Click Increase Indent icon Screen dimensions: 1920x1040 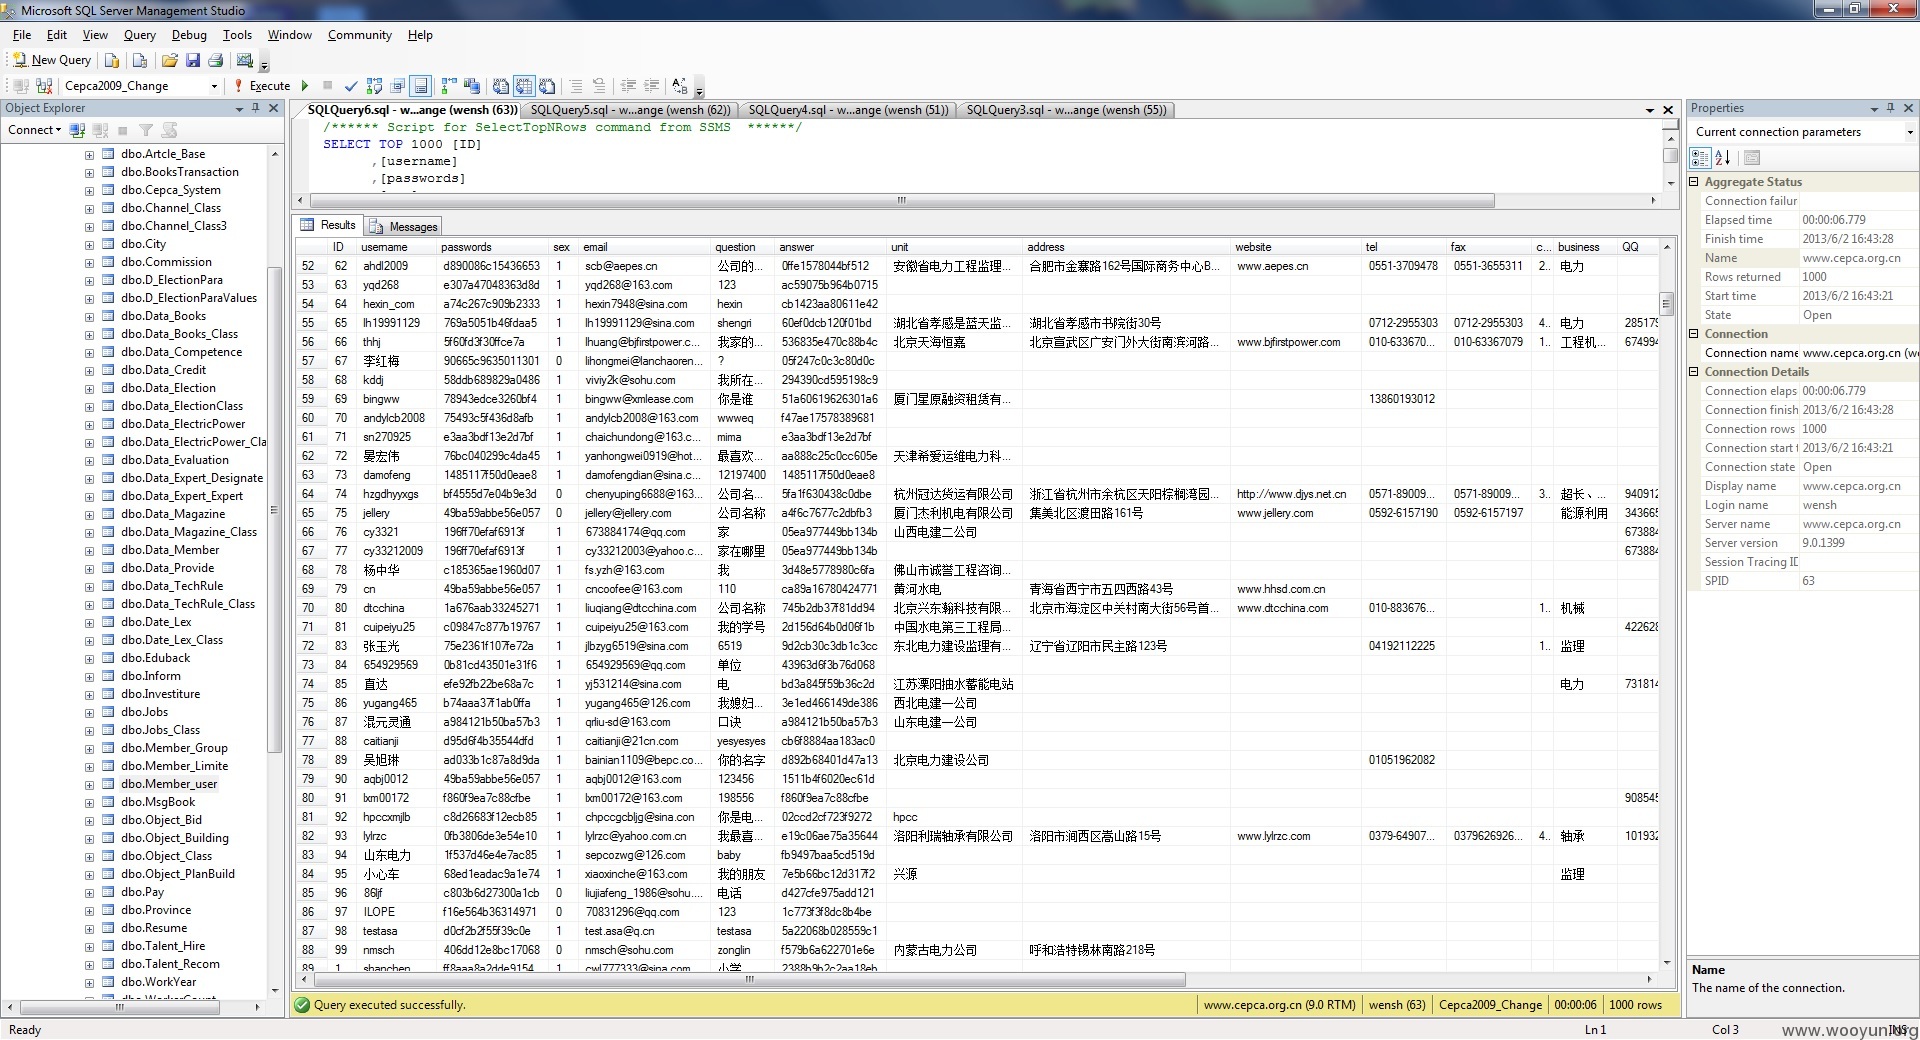651,86
